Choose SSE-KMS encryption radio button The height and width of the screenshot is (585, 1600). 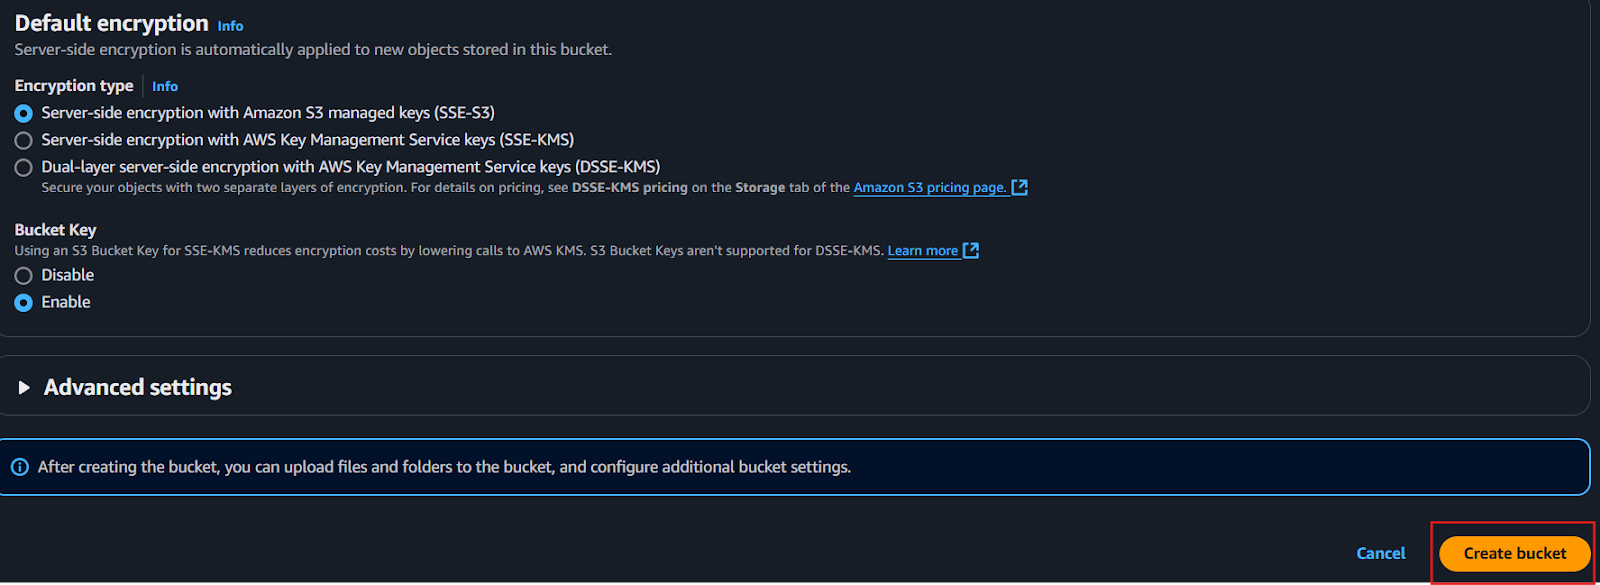(23, 140)
